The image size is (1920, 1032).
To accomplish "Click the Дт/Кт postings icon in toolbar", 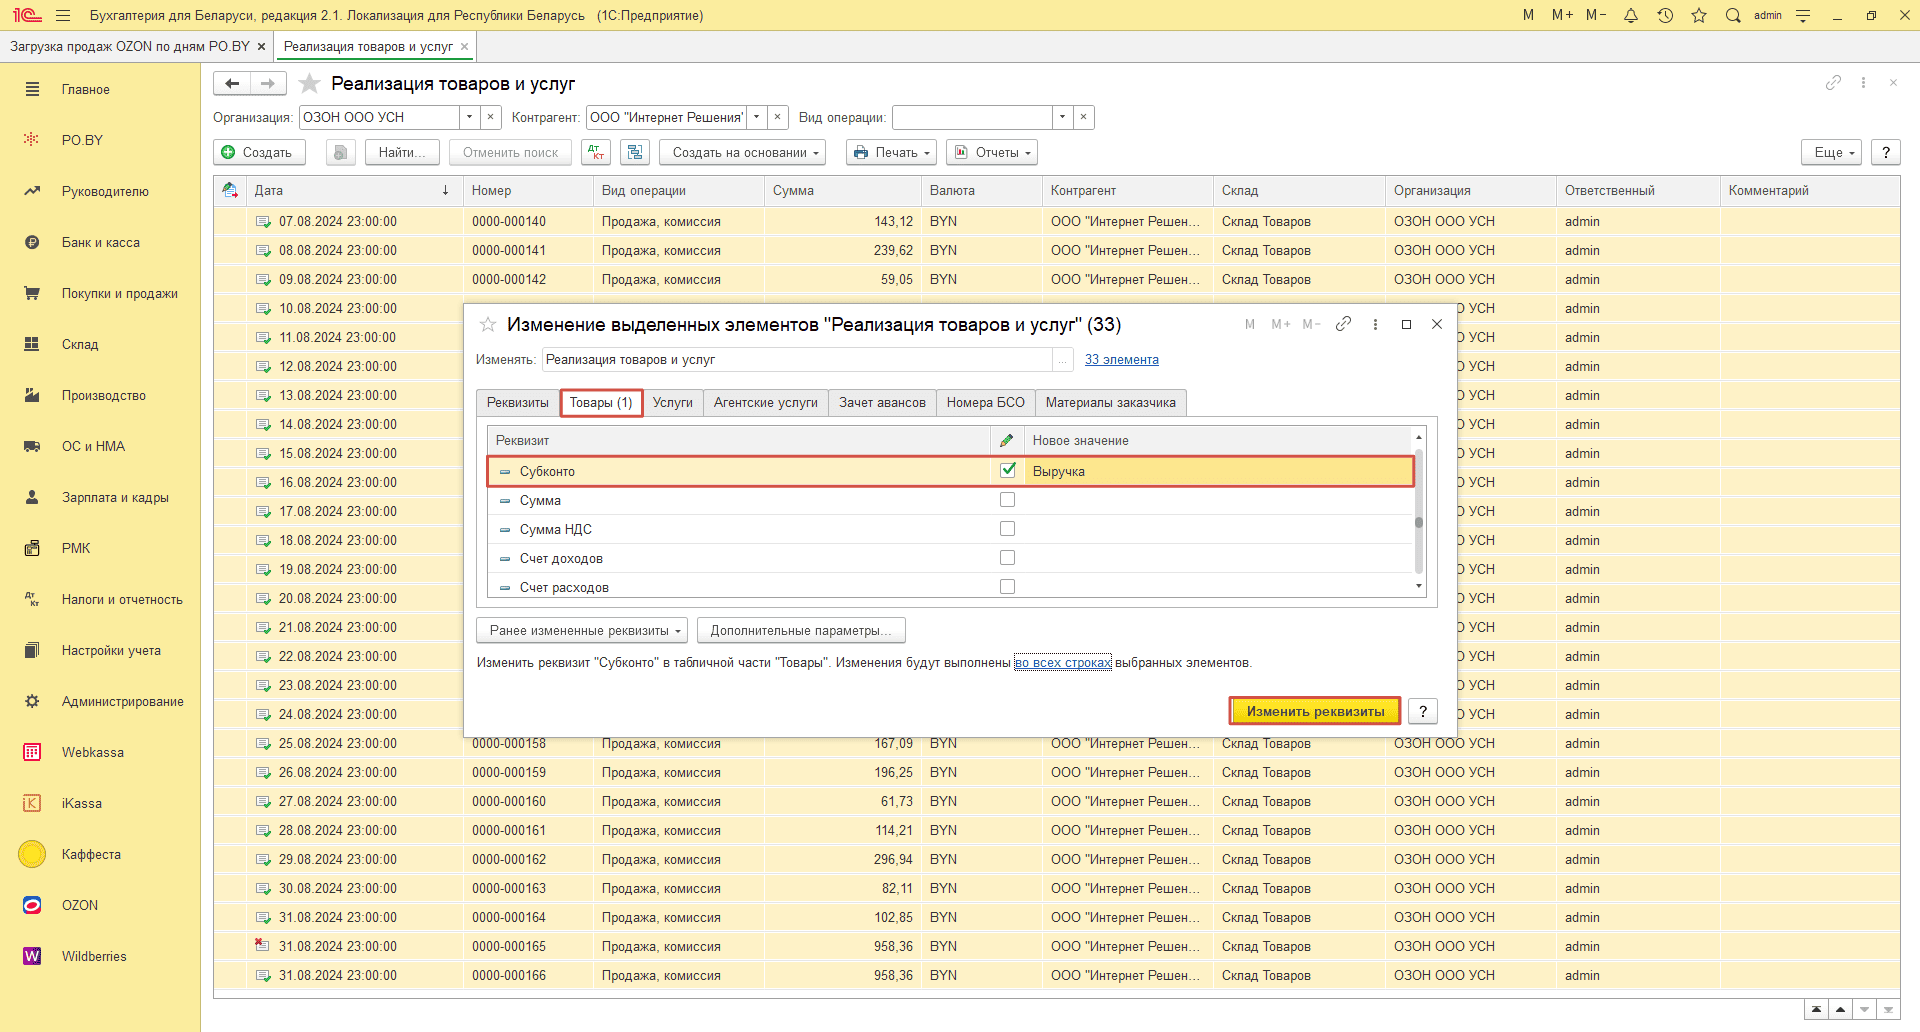I will coord(597,152).
